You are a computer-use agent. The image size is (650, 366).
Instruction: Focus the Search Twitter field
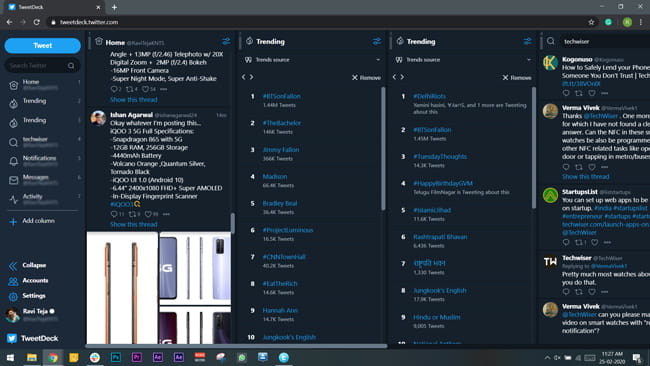click(42, 65)
